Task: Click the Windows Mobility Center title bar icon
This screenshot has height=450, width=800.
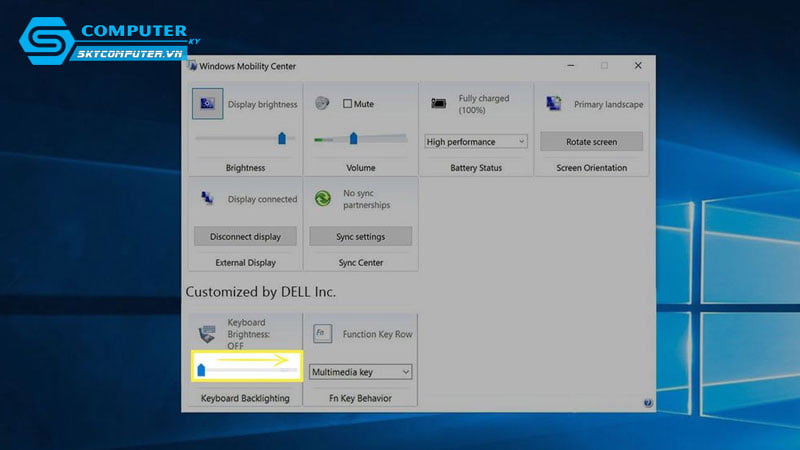Action: (192, 66)
